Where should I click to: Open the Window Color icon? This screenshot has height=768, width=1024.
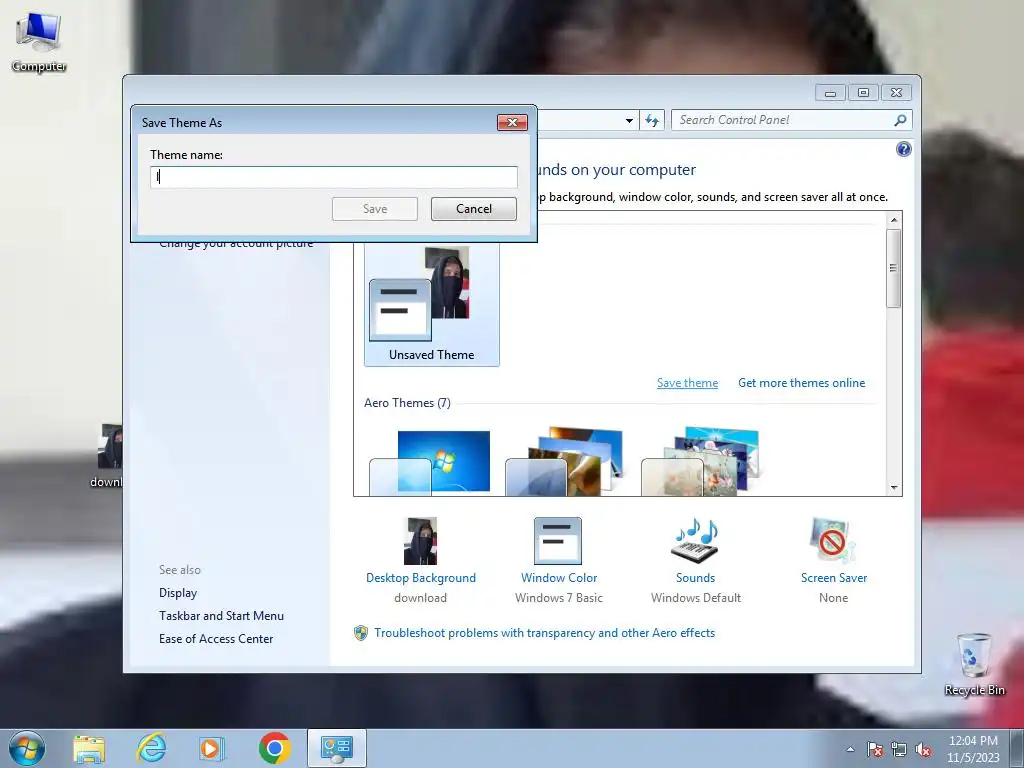[558, 541]
